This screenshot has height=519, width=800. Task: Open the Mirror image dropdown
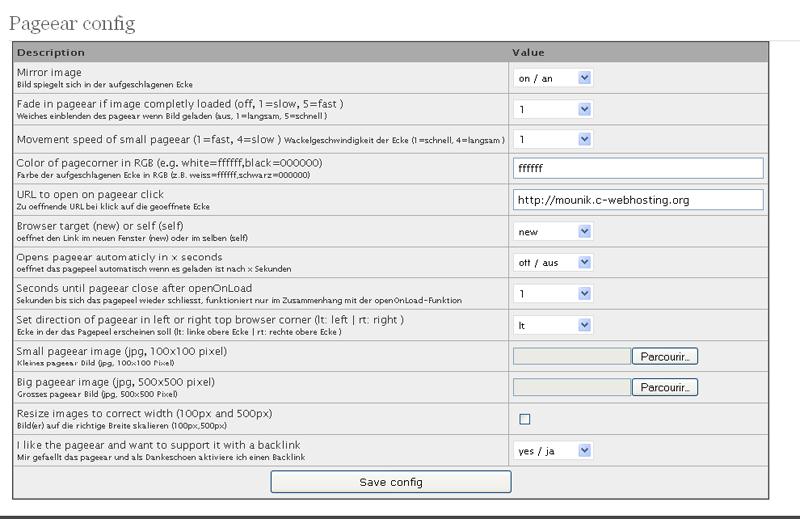point(553,78)
